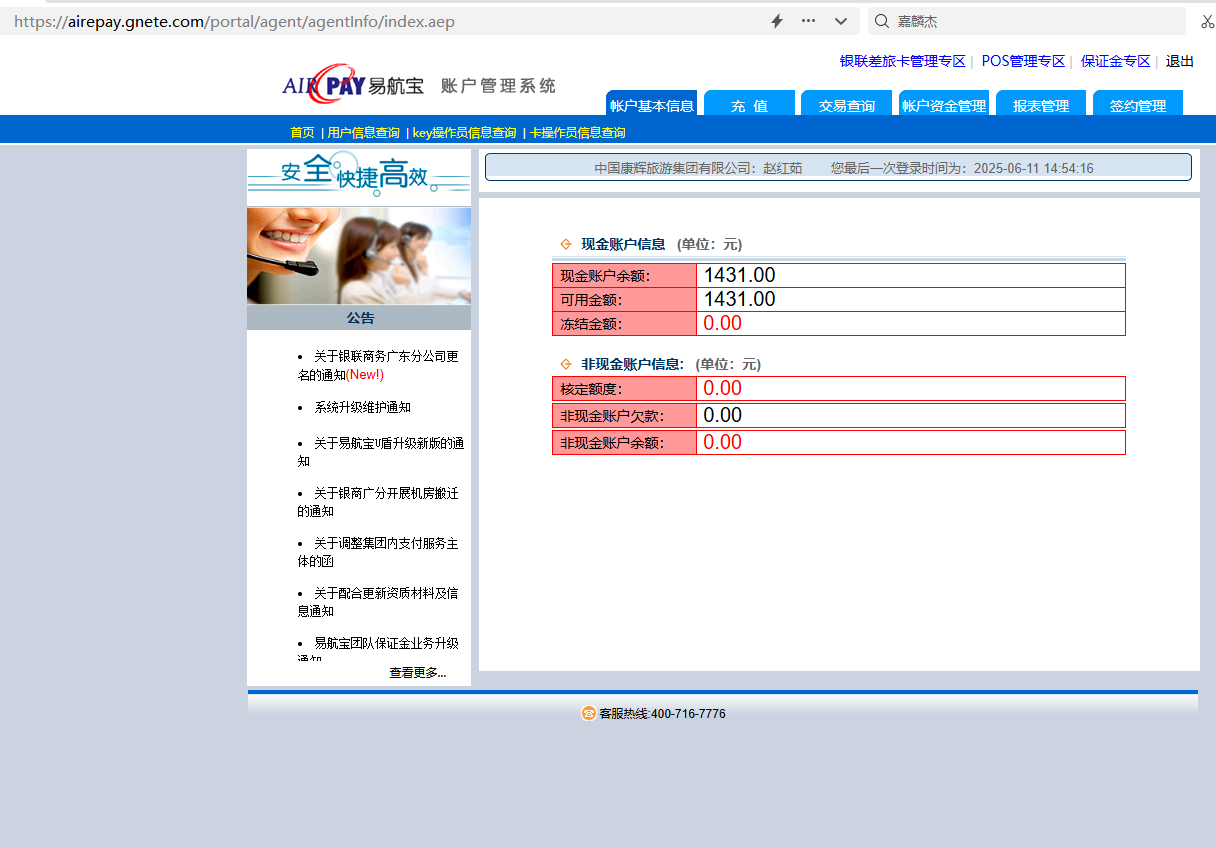Click 用户信息查询 in the submenu

[x=363, y=132]
